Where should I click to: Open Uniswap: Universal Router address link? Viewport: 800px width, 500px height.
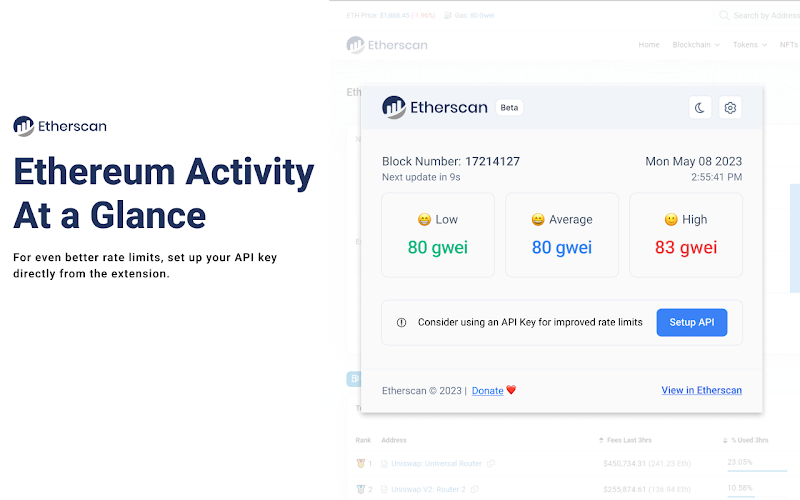[x=436, y=464]
